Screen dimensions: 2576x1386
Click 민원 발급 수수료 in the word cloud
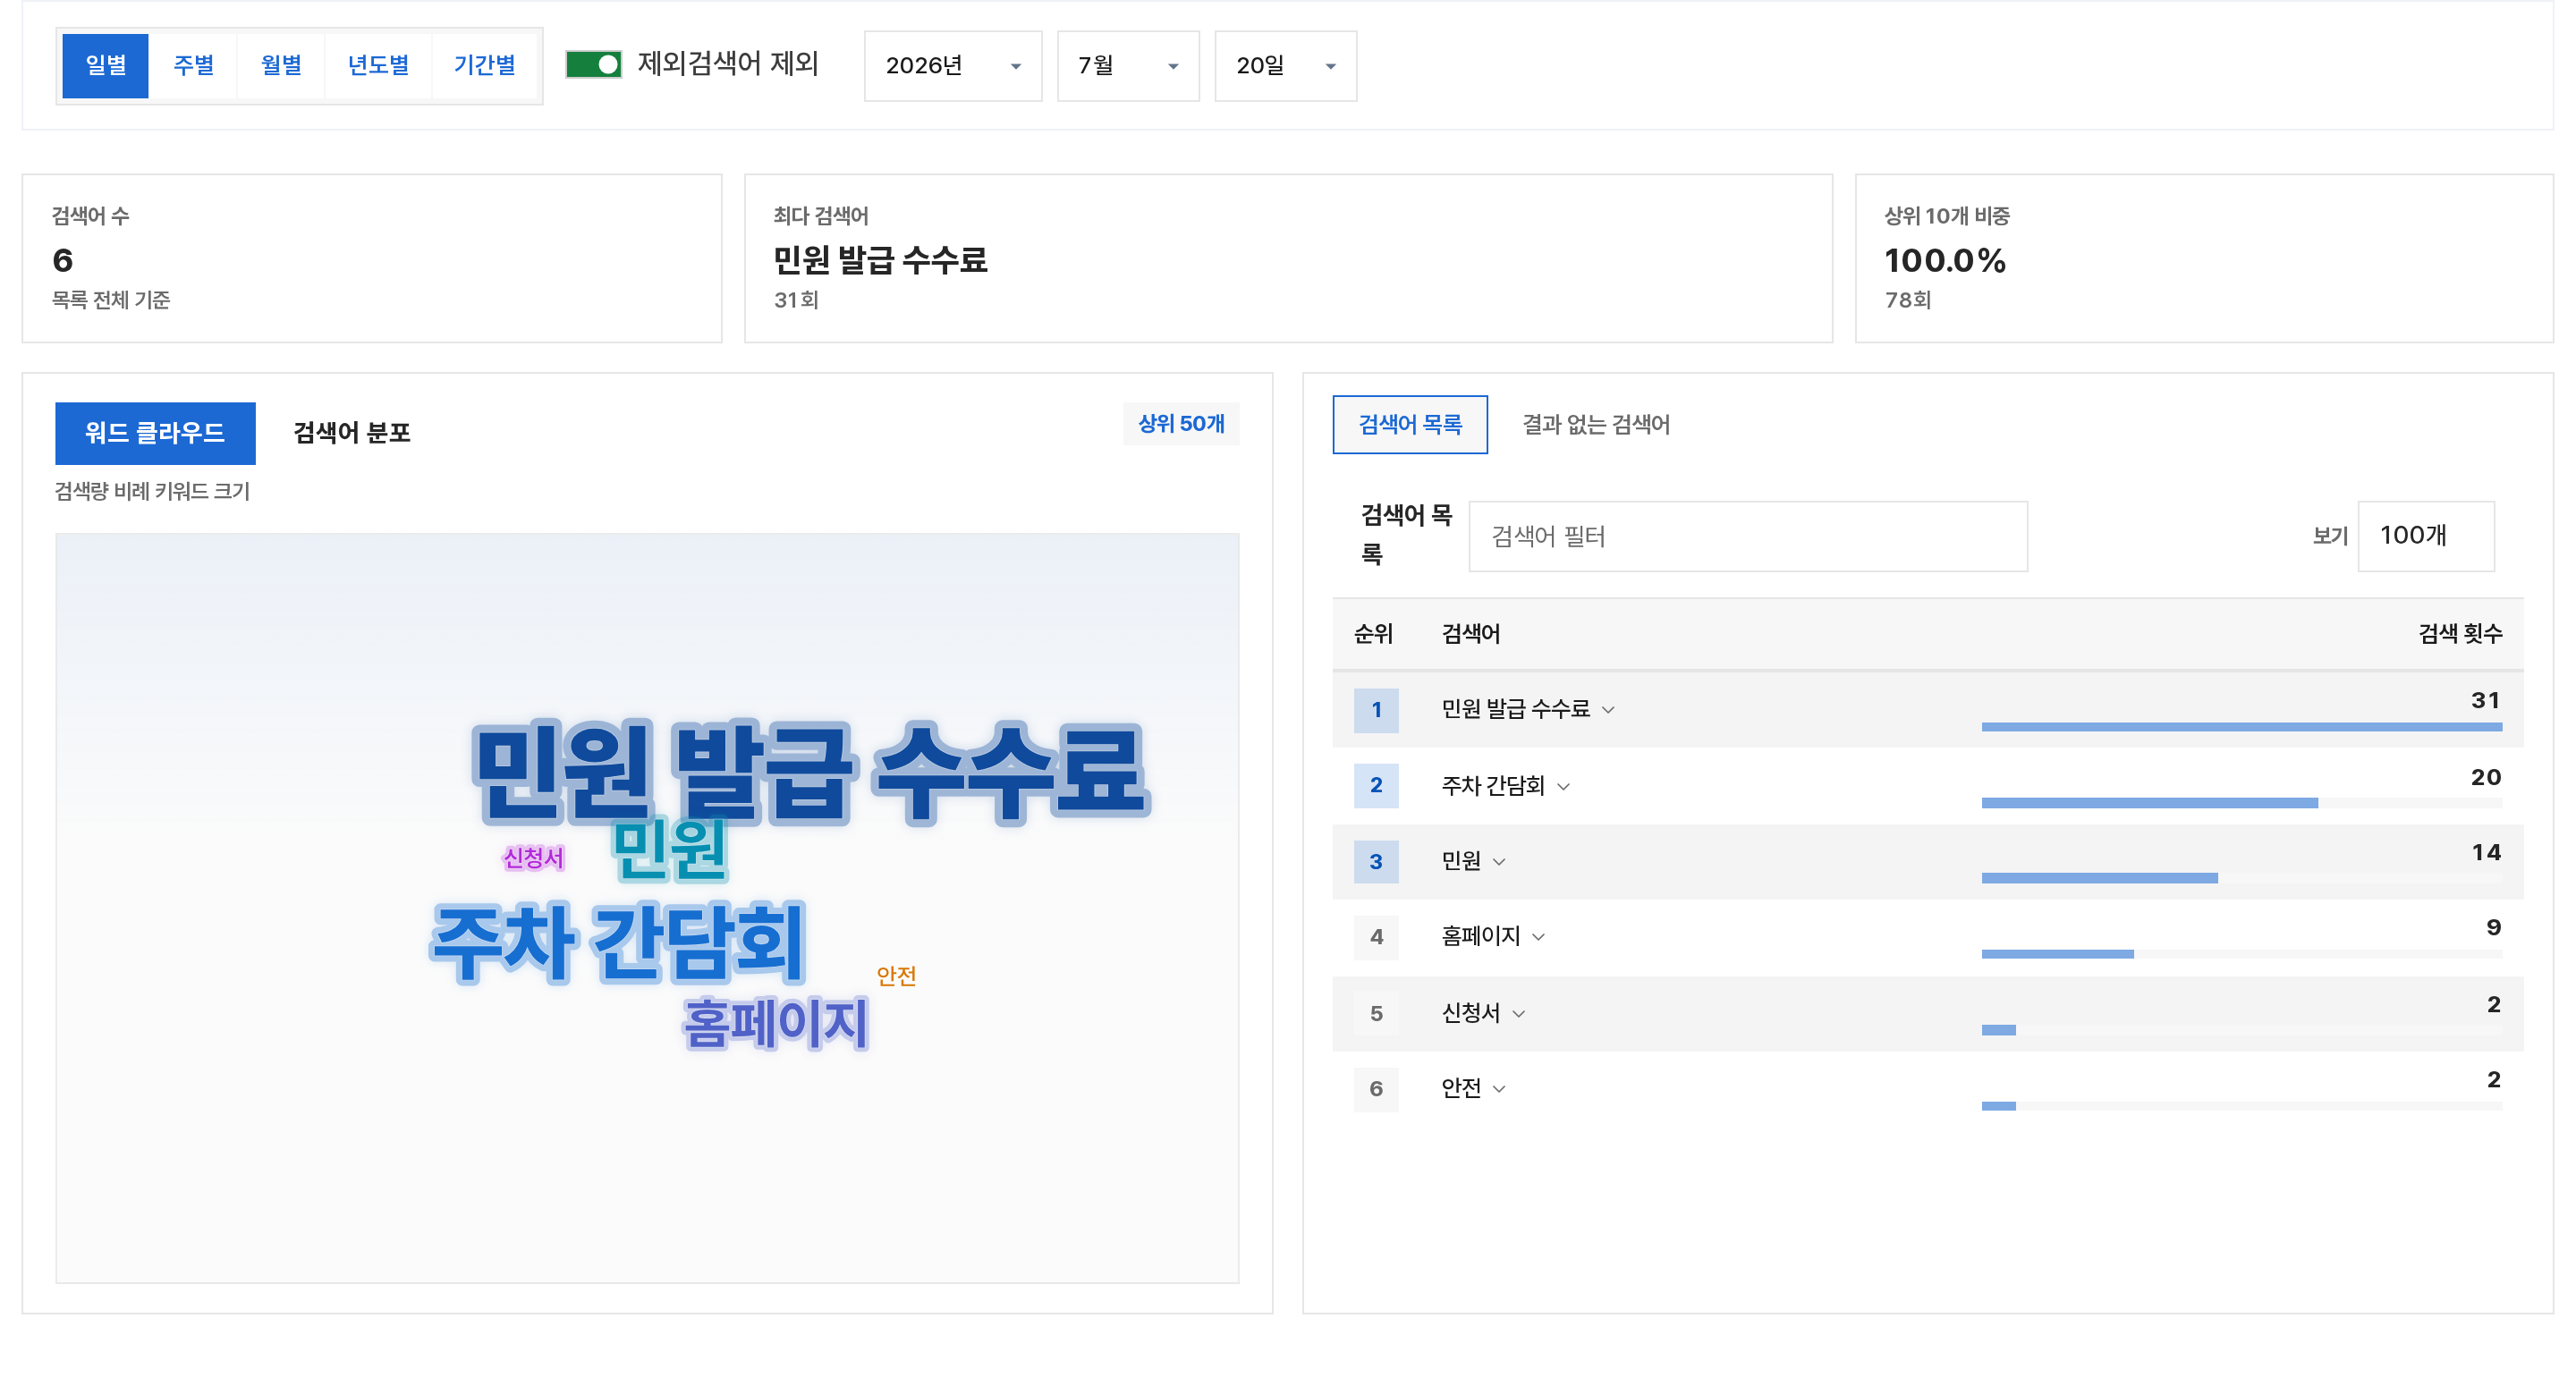point(810,771)
